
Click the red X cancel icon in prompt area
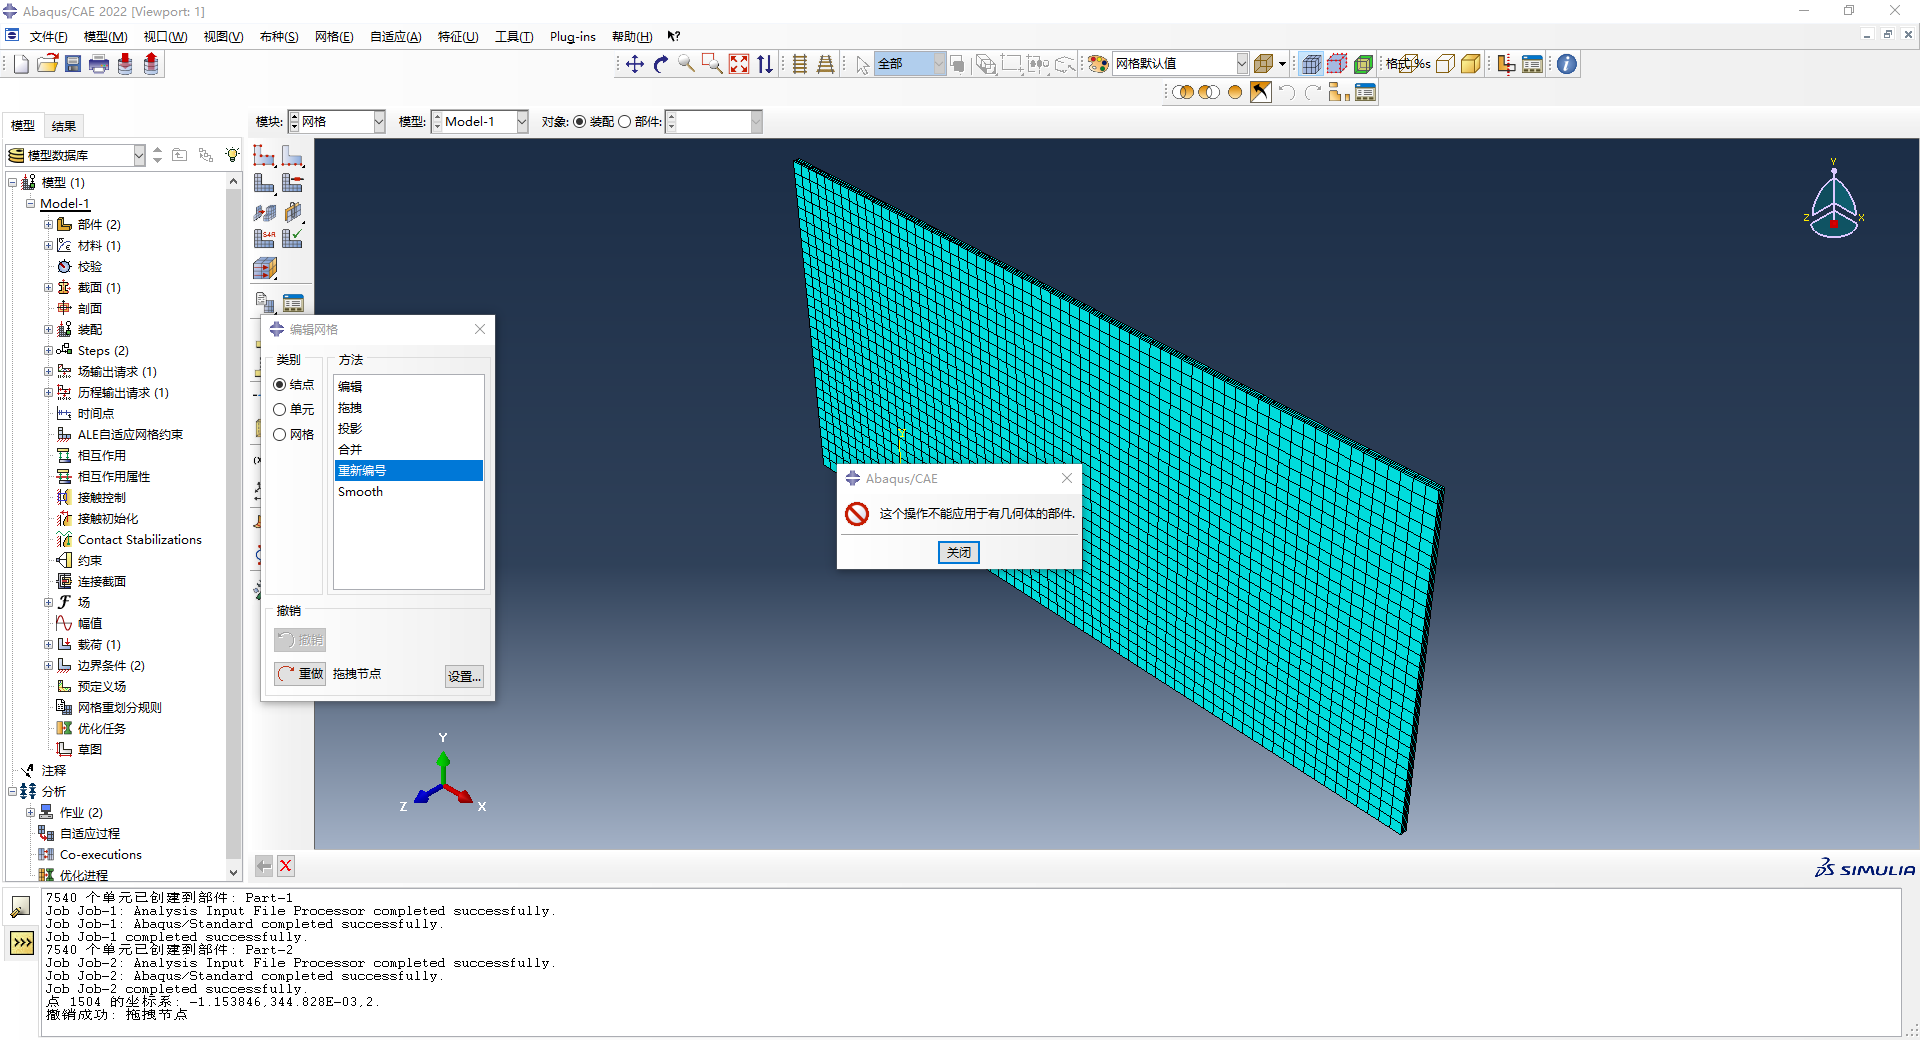click(286, 866)
